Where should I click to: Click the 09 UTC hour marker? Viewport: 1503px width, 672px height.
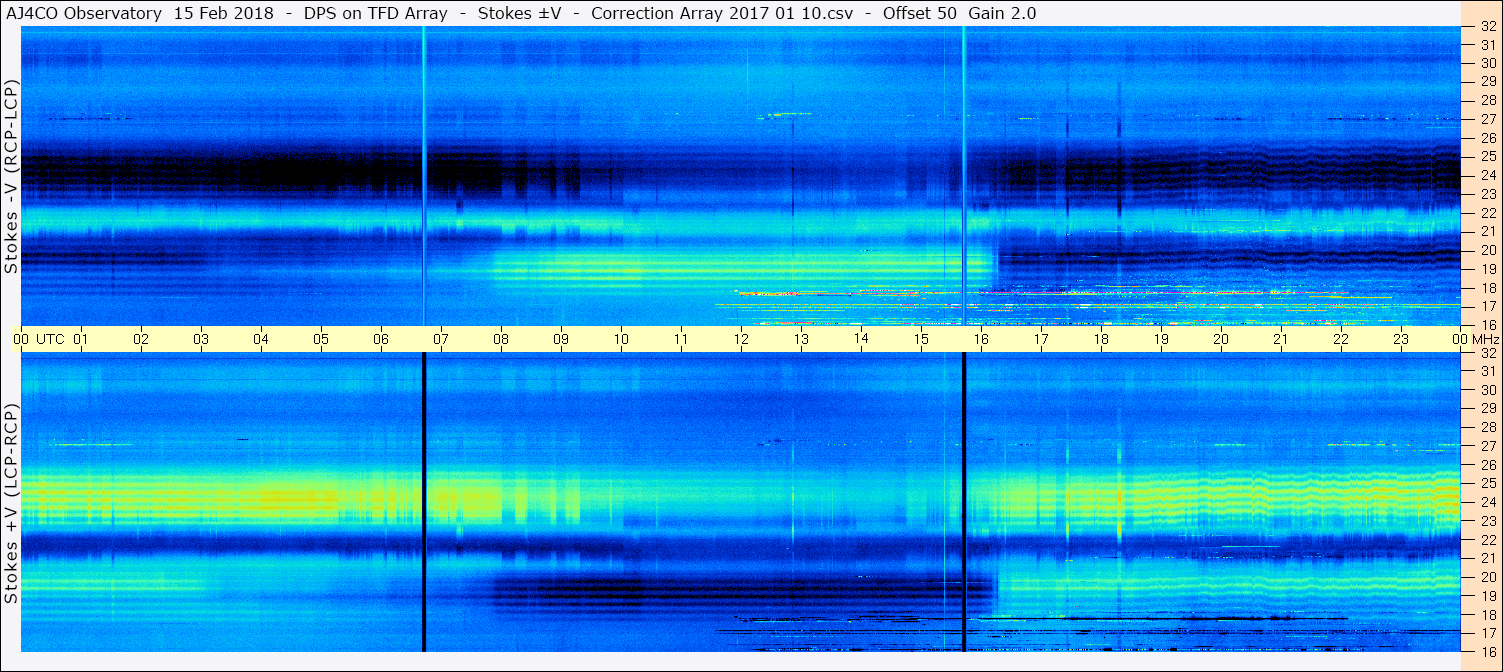click(x=561, y=339)
